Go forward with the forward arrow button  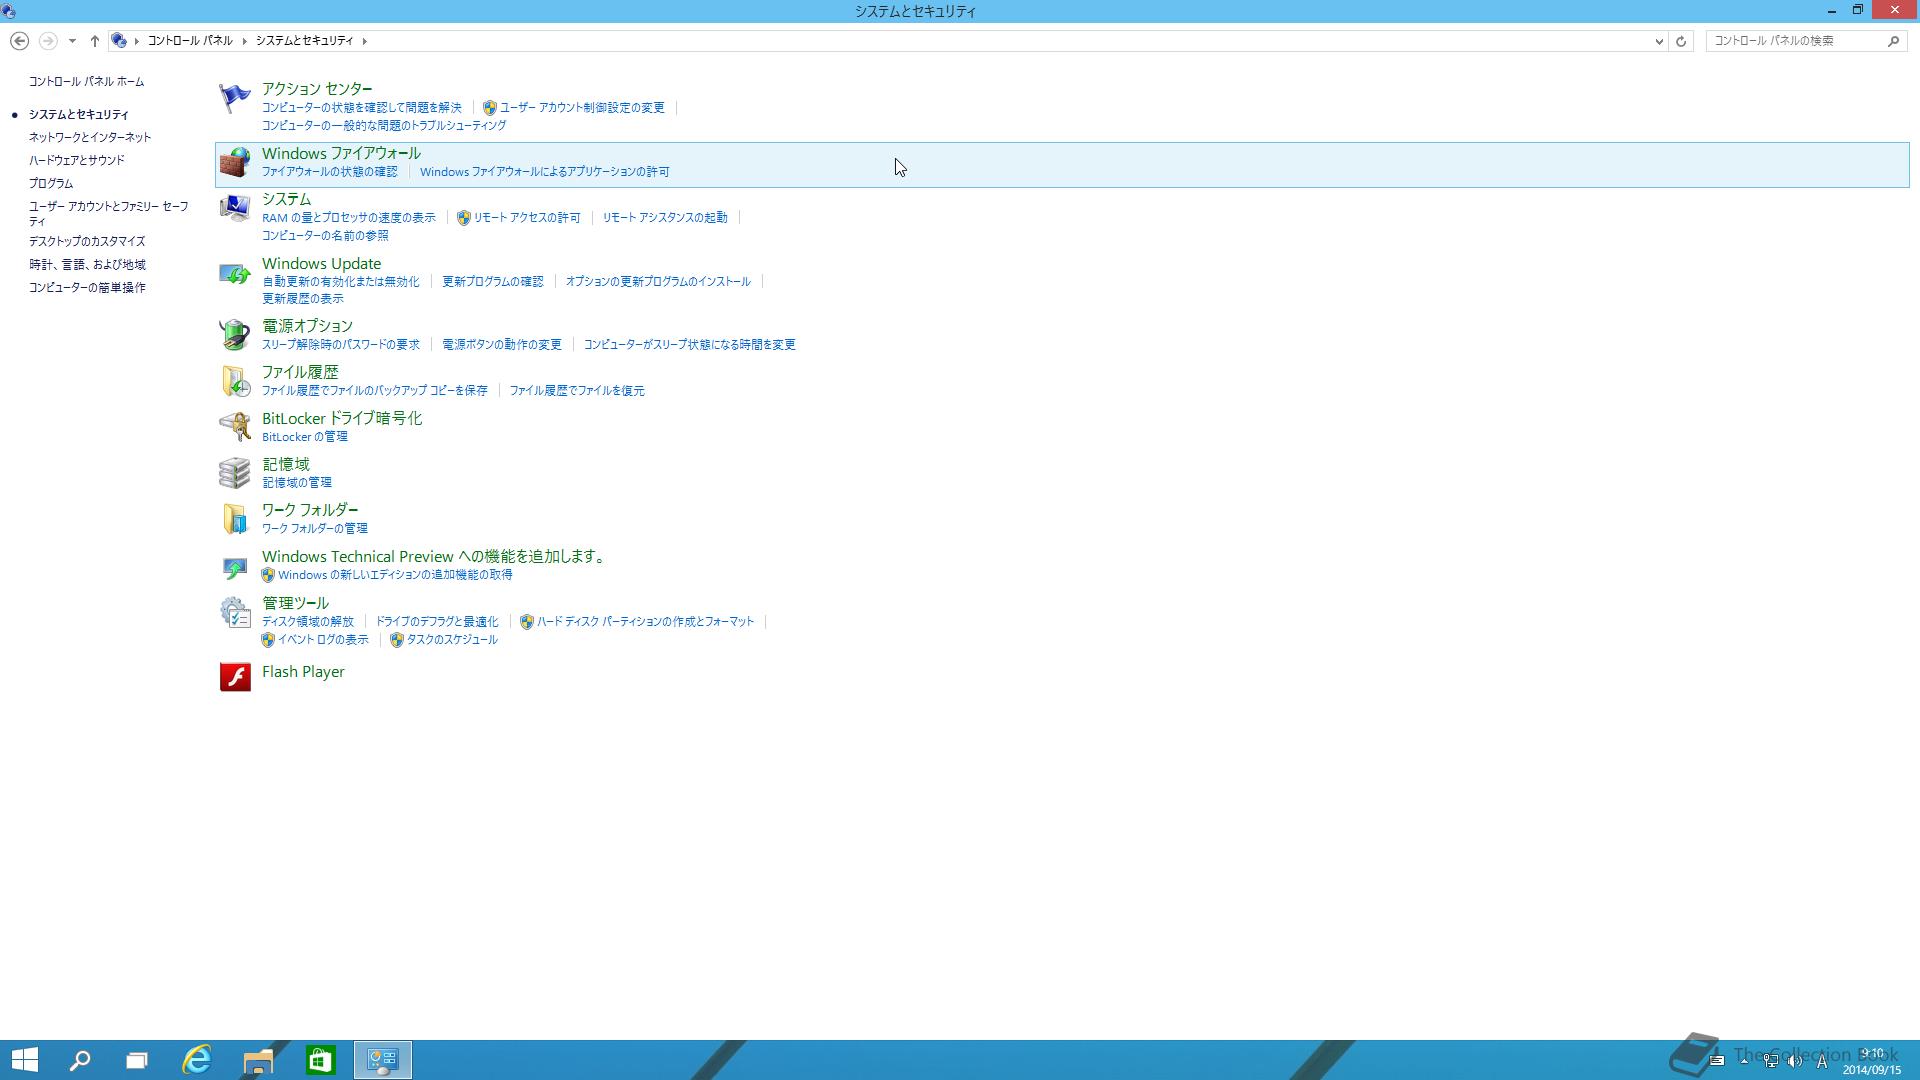pyautogui.click(x=47, y=41)
